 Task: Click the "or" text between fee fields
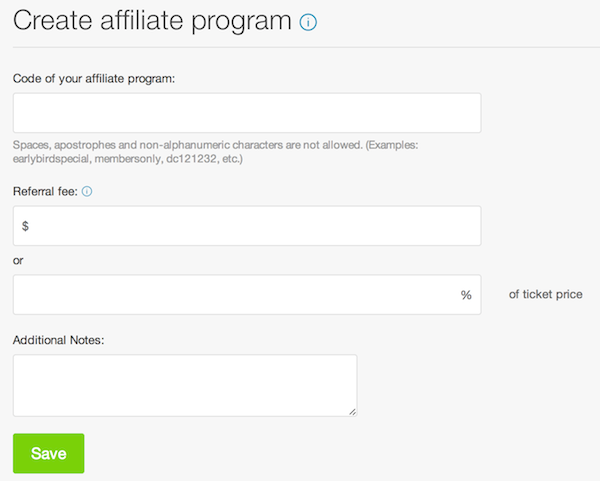(18, 261)
